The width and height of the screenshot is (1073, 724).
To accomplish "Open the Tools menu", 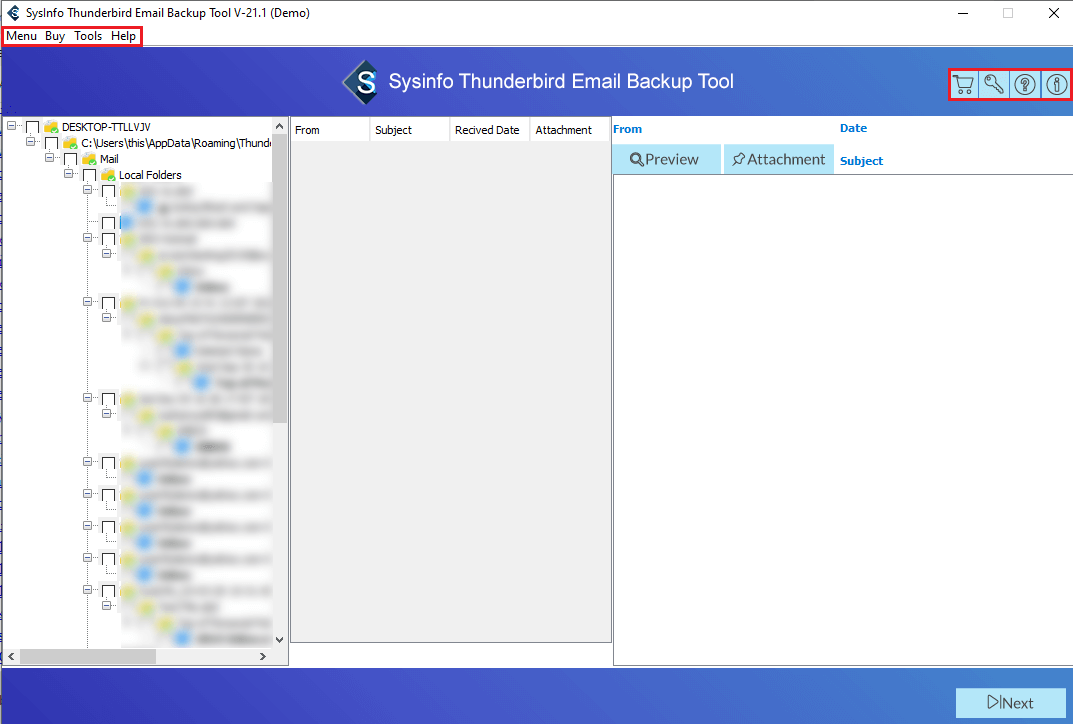I will tap(88, 36).
